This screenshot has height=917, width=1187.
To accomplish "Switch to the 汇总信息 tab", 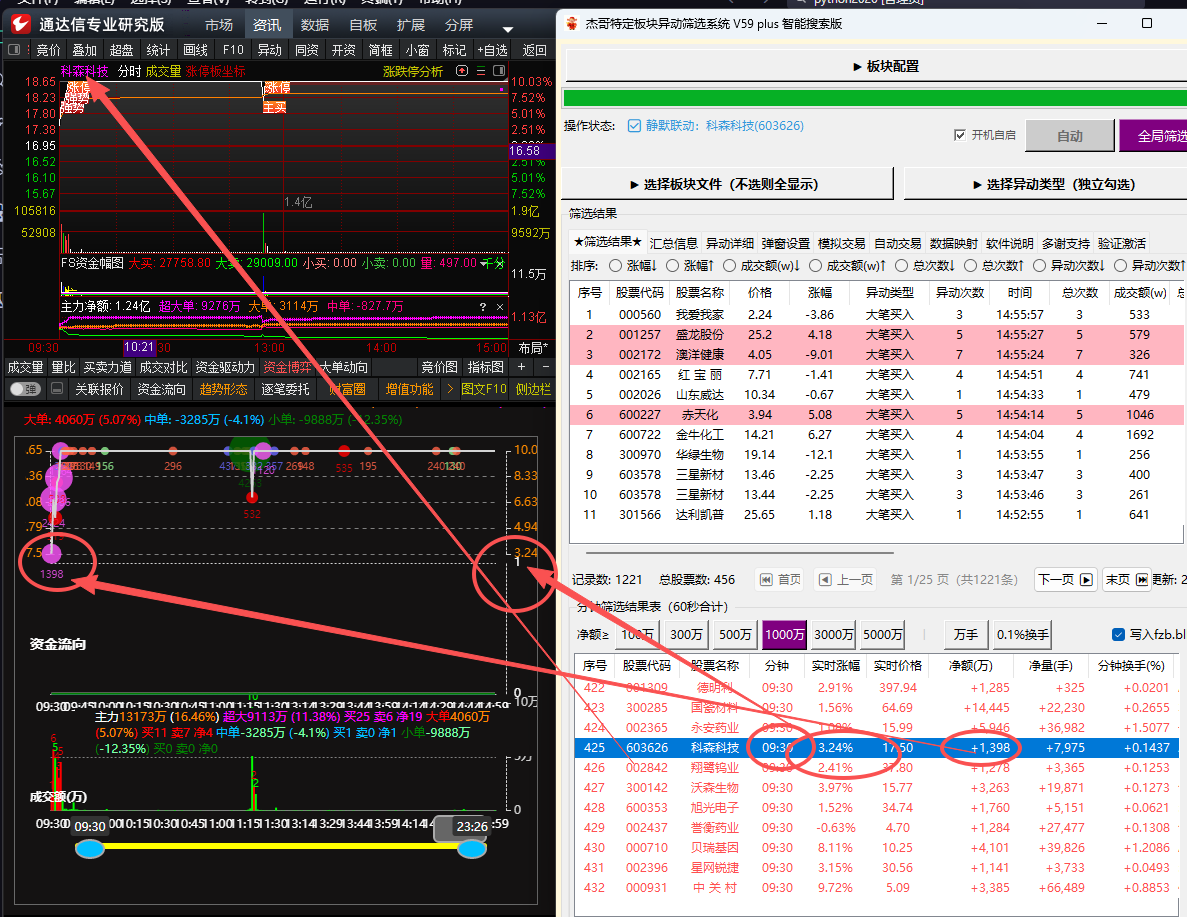I will click(674, 243).
